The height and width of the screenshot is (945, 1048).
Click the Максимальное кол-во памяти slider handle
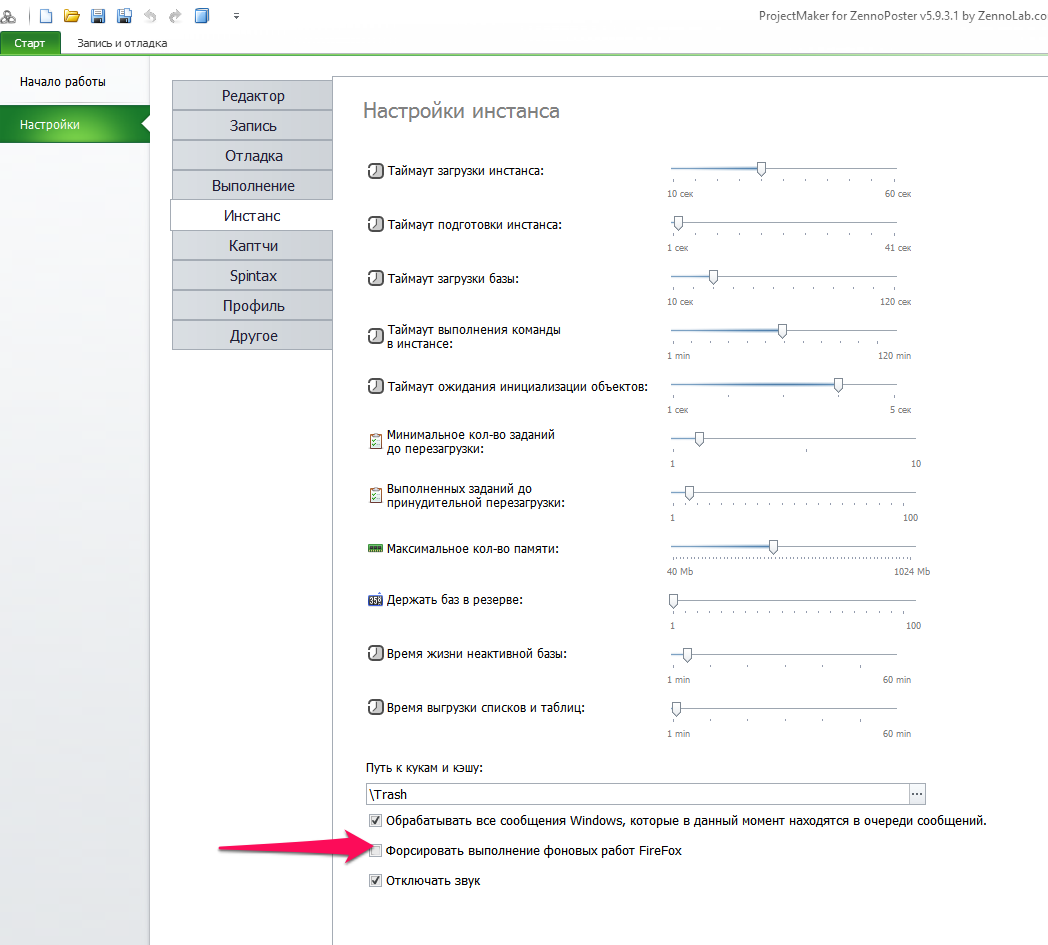[x=773, y=547]
